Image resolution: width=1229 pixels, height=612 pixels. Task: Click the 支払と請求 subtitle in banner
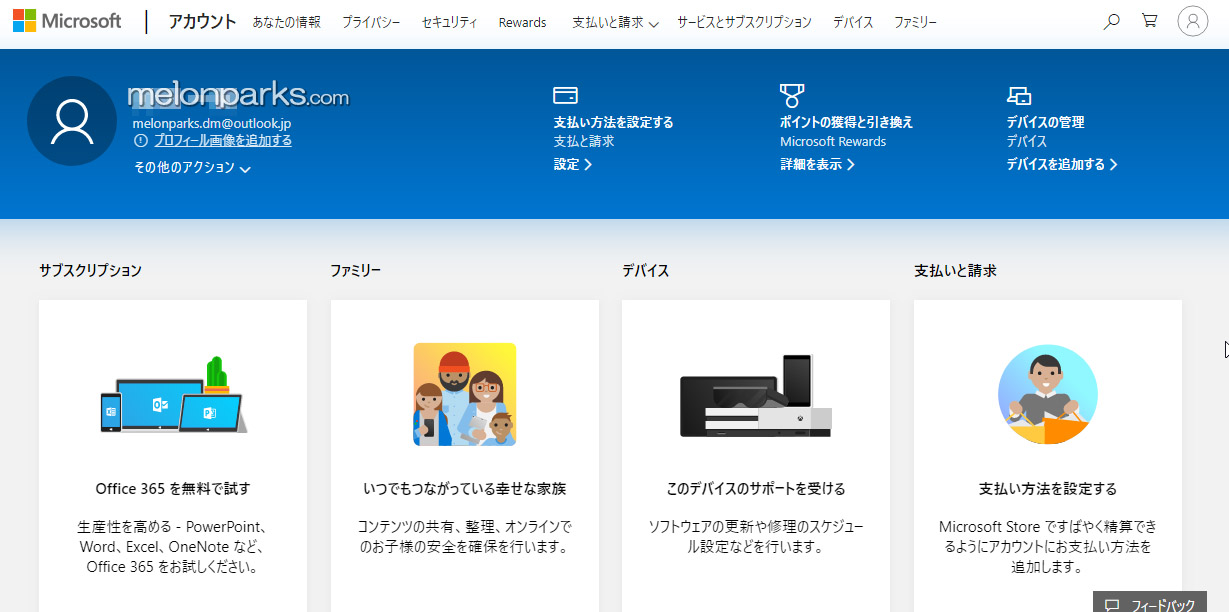(584, 142)
